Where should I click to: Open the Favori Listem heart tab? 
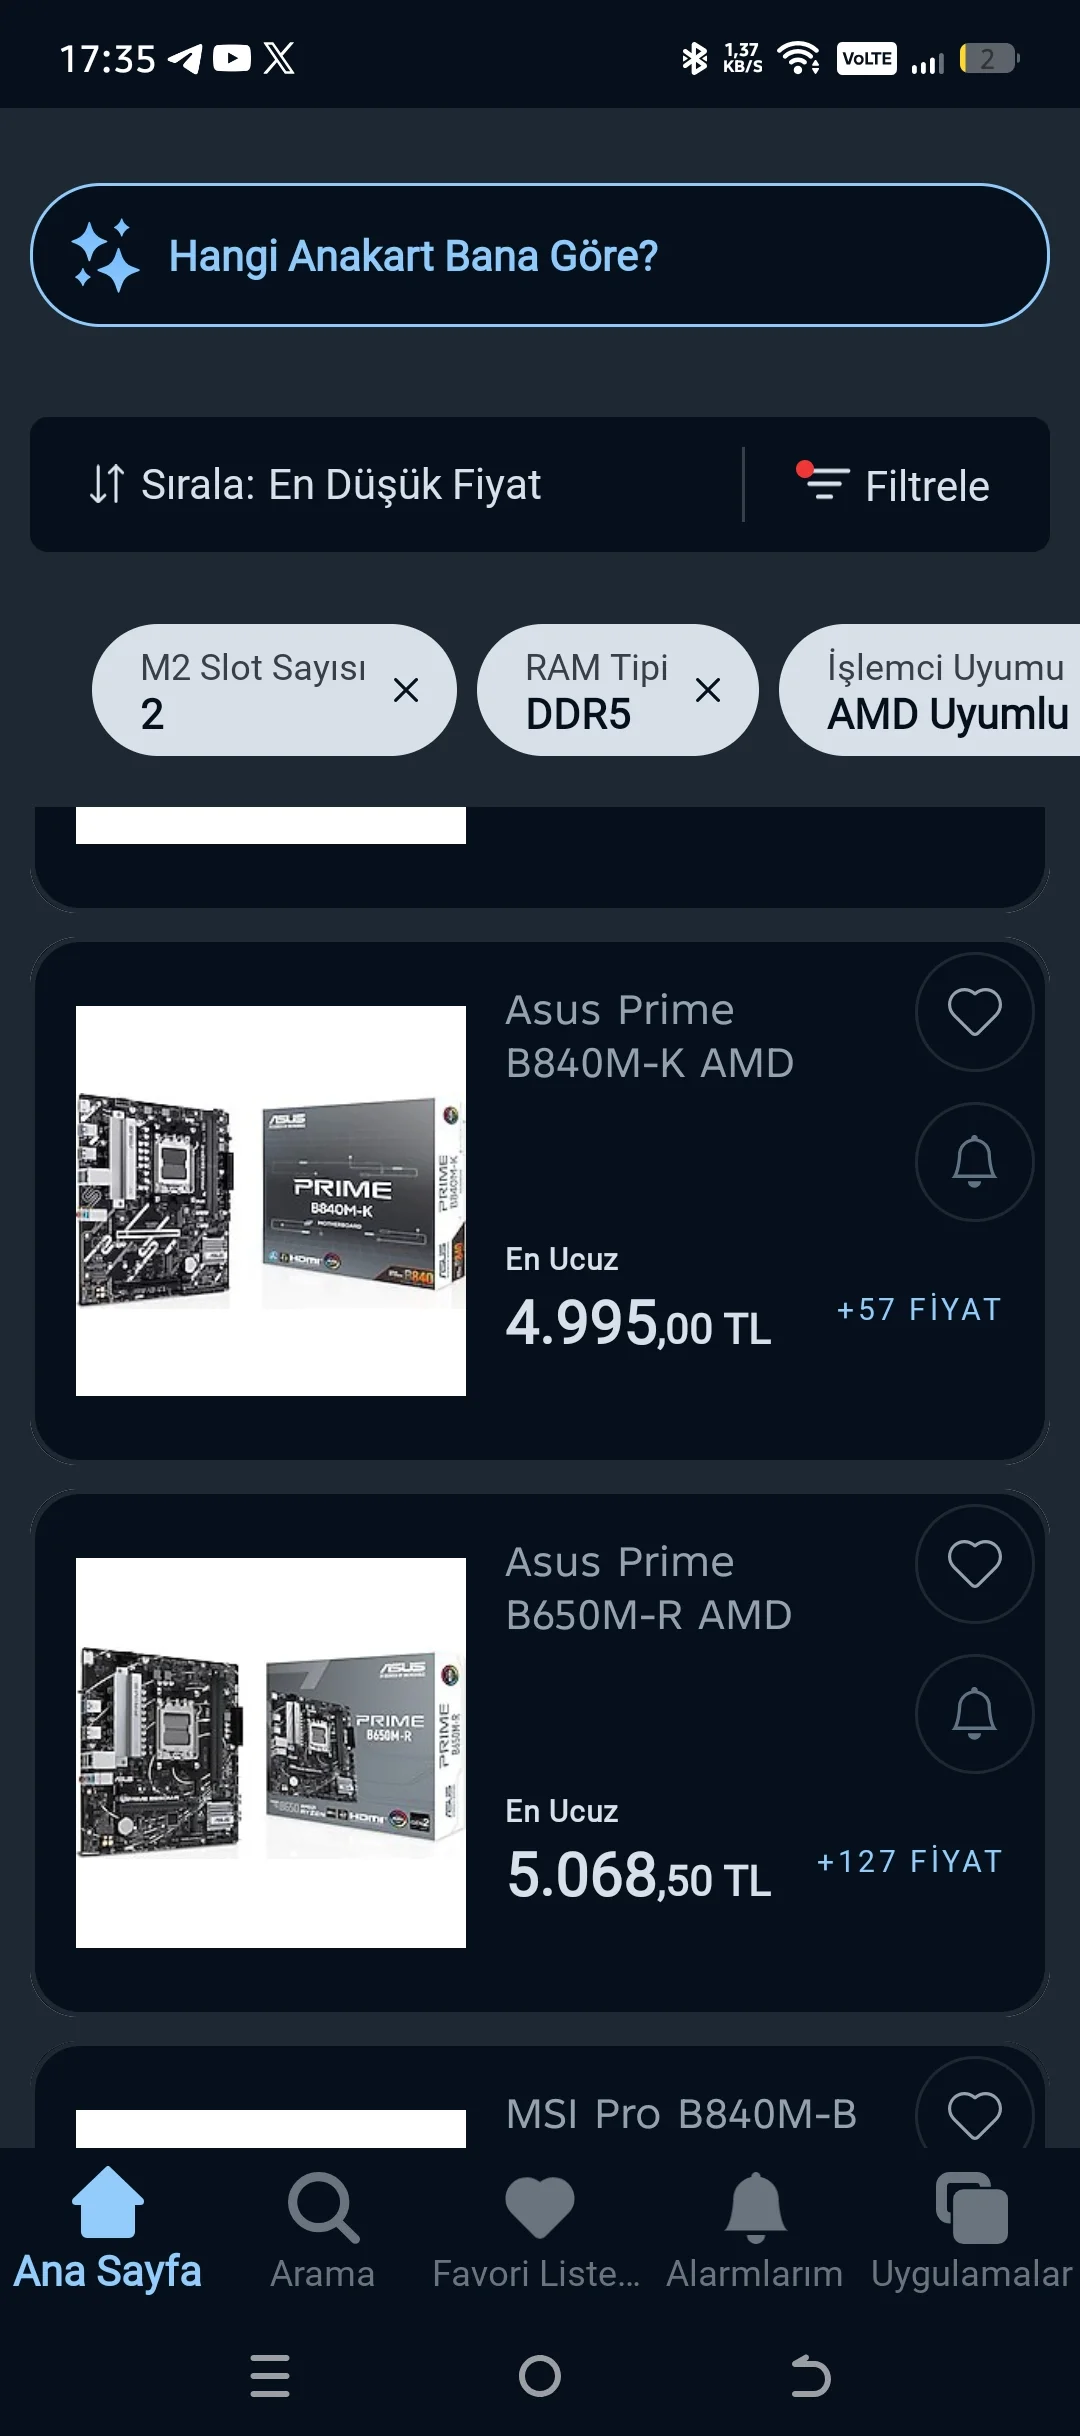538,2228
